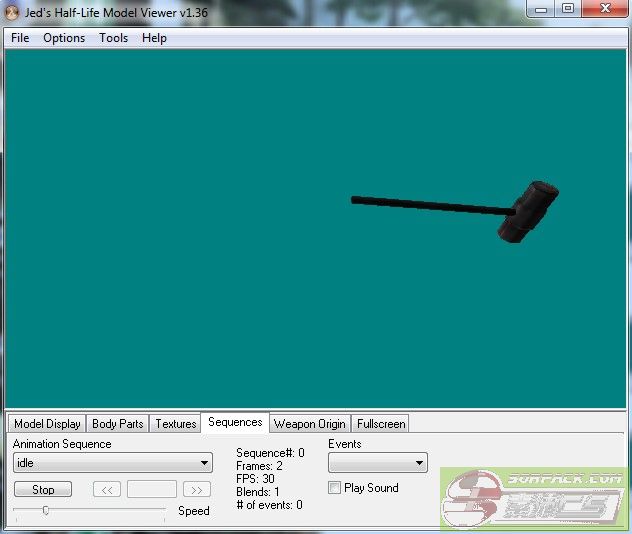Open the Options menu
This screenshot has height=534, width=632.
point(64,38)
